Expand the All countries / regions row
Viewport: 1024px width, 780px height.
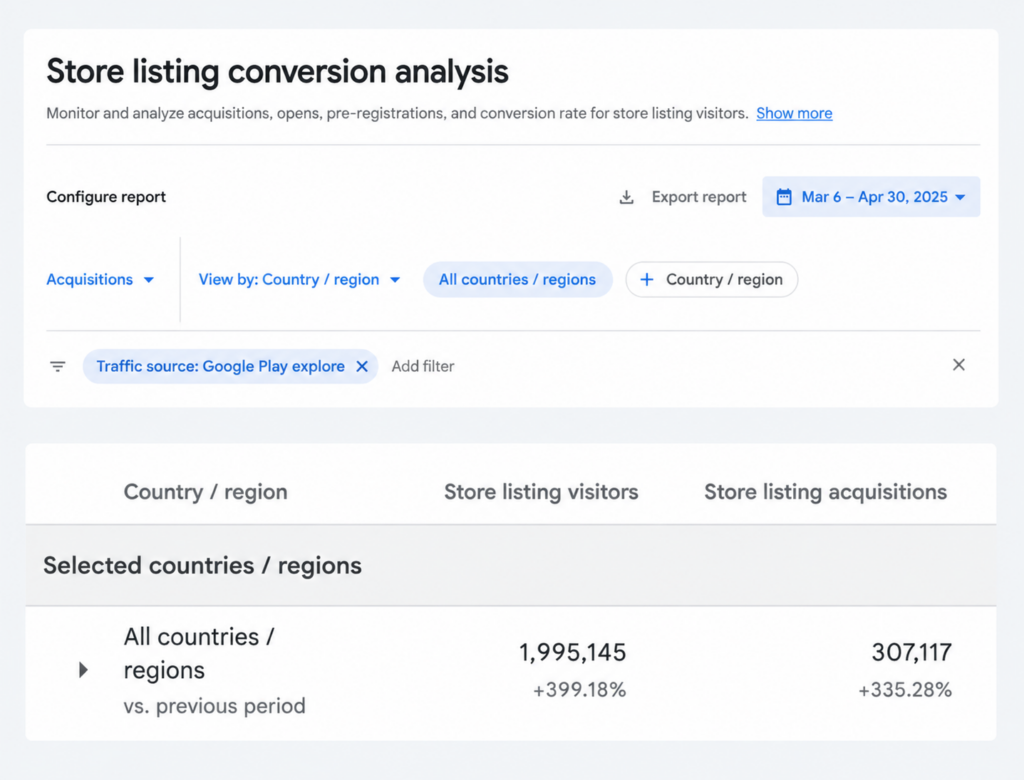tap(83, 670)
